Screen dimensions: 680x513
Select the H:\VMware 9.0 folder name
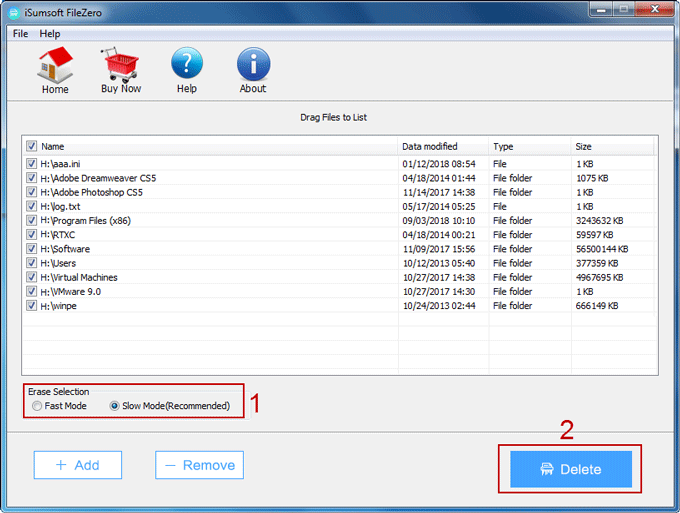[x=71, y=292]
